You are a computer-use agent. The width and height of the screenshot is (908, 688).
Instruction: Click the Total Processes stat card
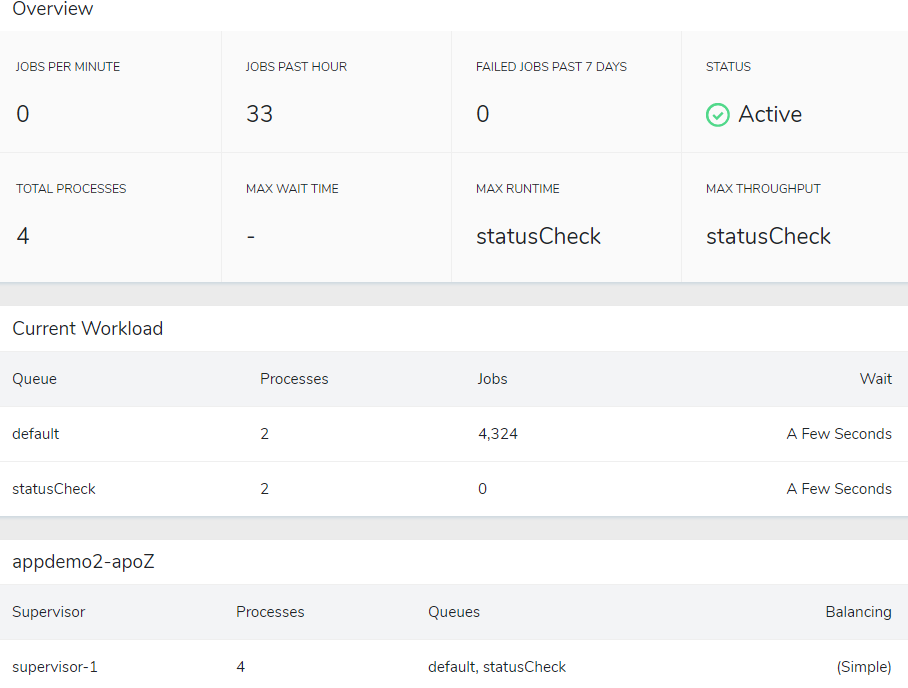[x=110, y=214]
